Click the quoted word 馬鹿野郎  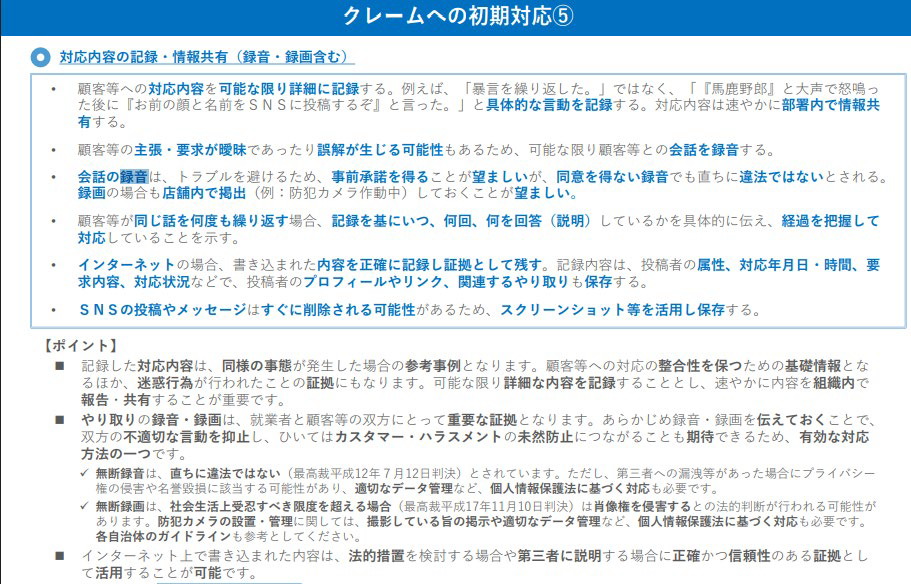point(740,89)
